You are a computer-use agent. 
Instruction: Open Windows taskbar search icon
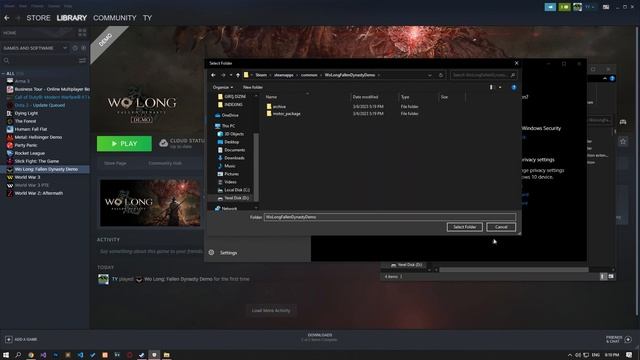[x=18, y=355]
